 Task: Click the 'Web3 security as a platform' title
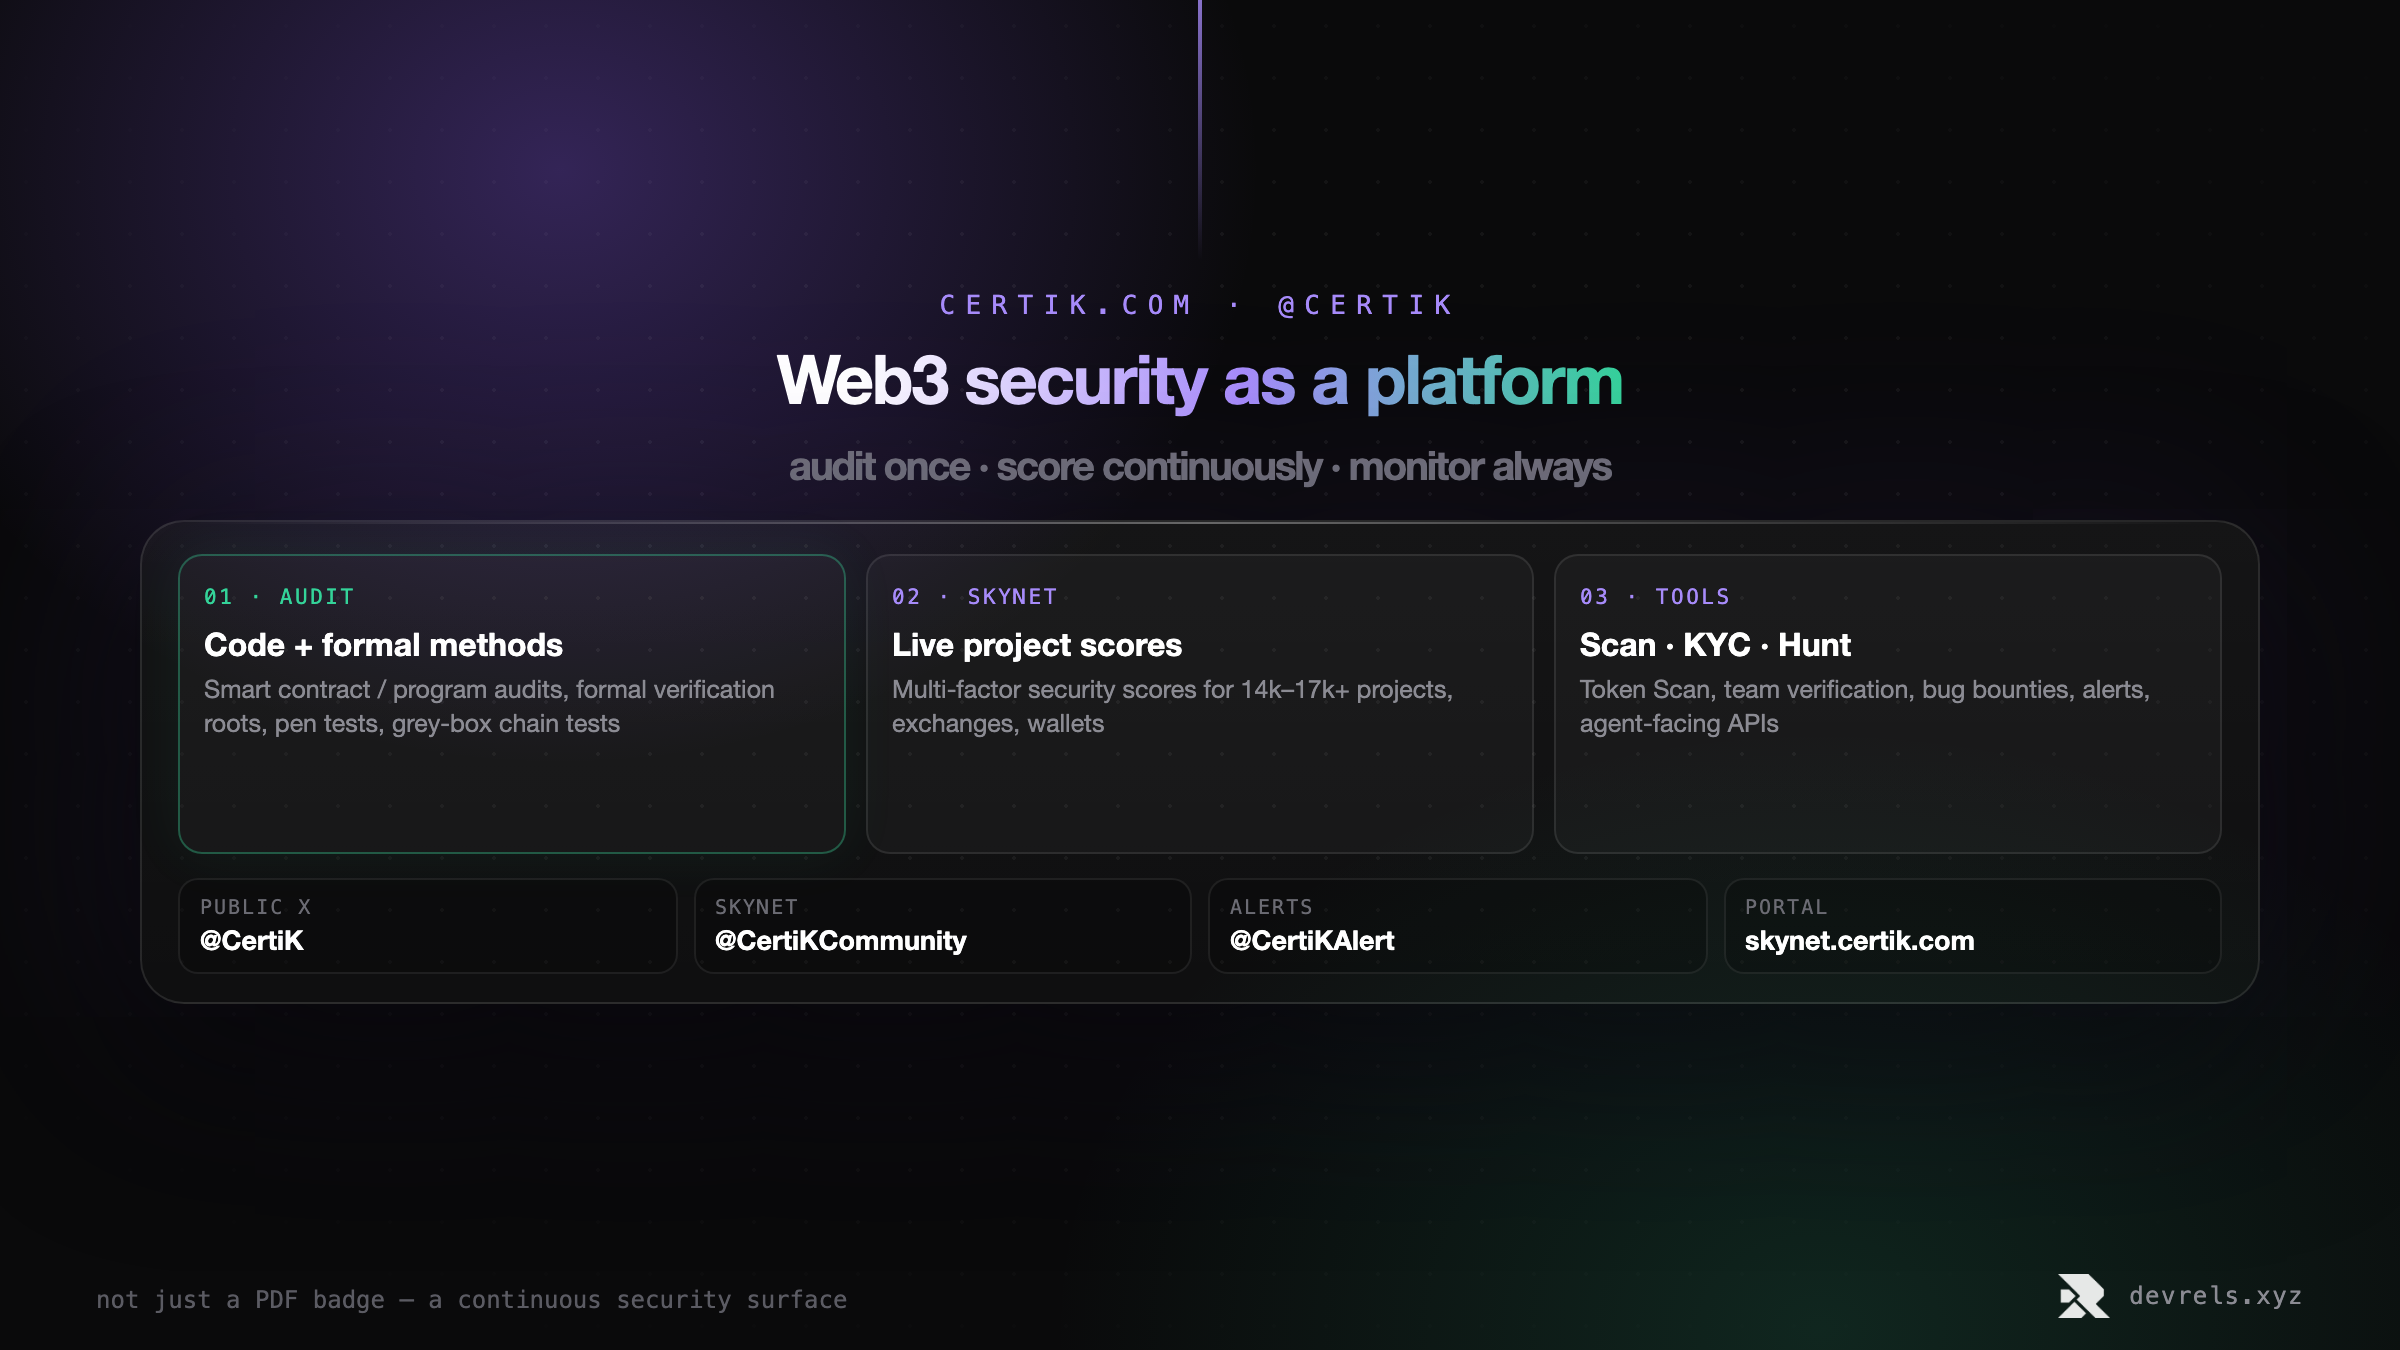coord(1200,381)
